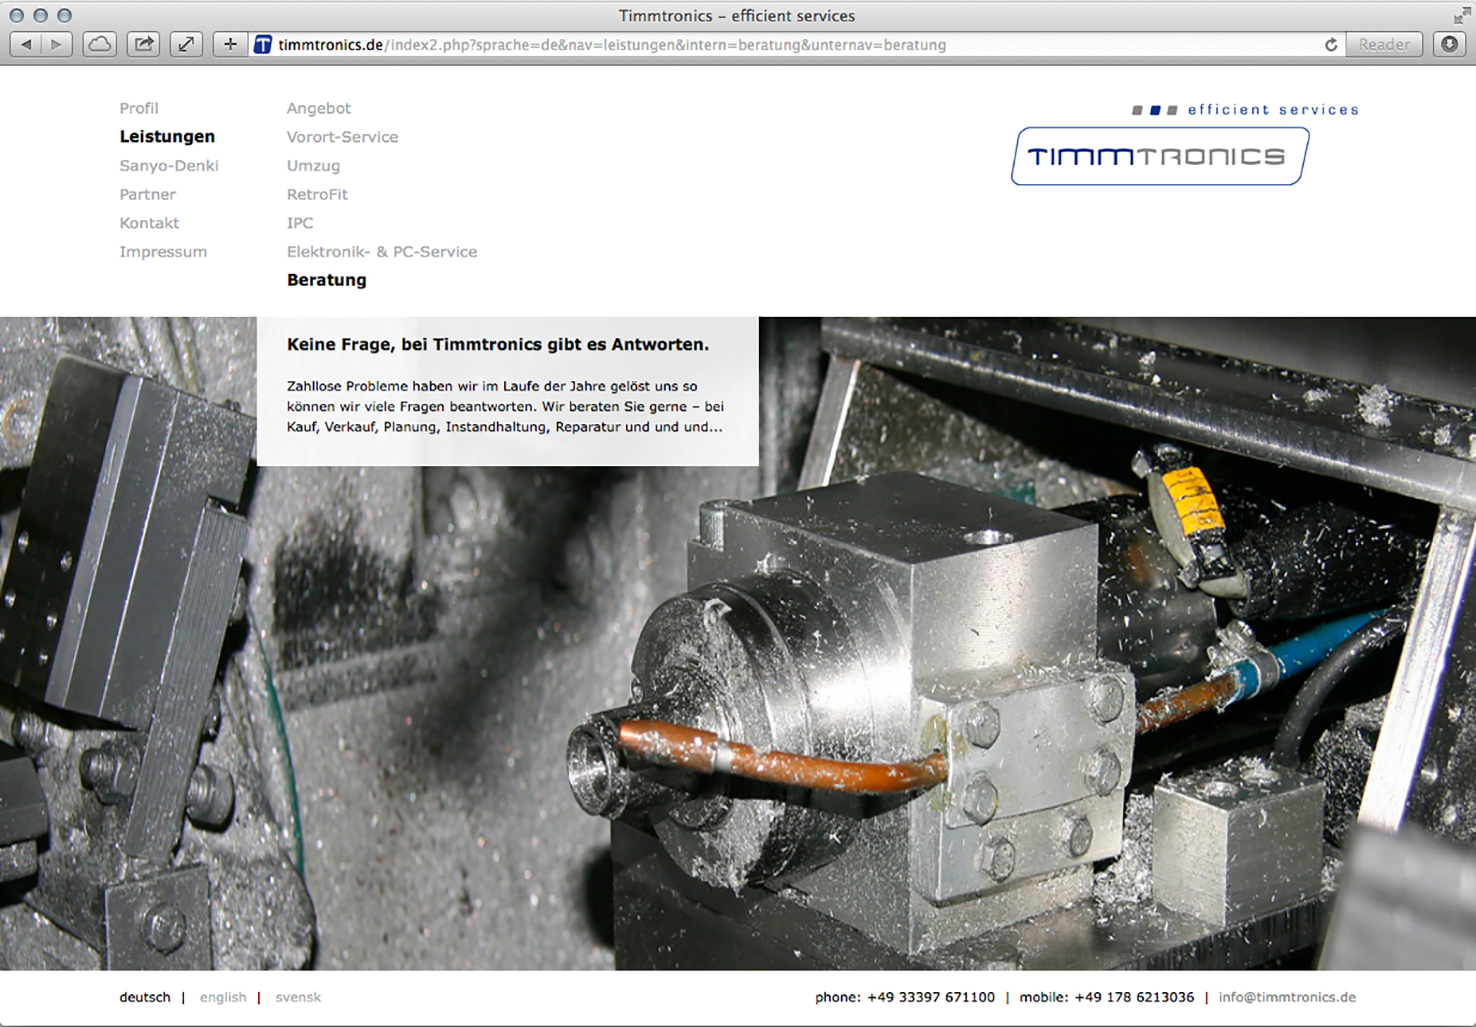Screen dimensions: 1476x1027
Task: Enter full screen via top-right arrows
Action: click(x=1461, y=15)
